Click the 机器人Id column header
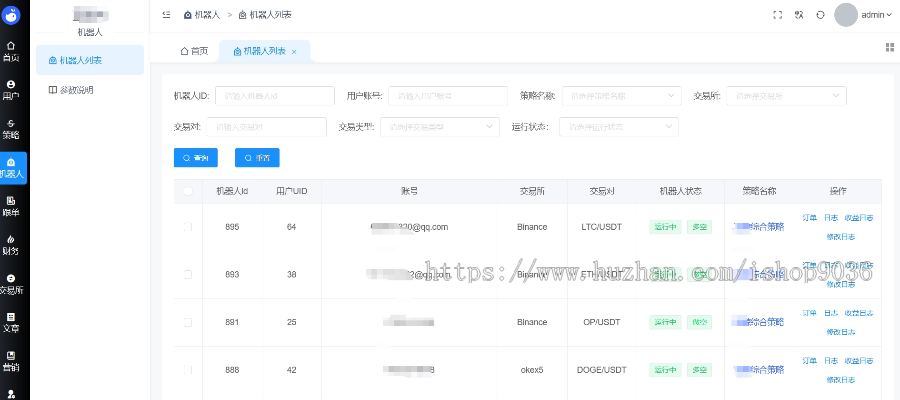This screenshot has height=400, width=900. [x=232, y=191]
